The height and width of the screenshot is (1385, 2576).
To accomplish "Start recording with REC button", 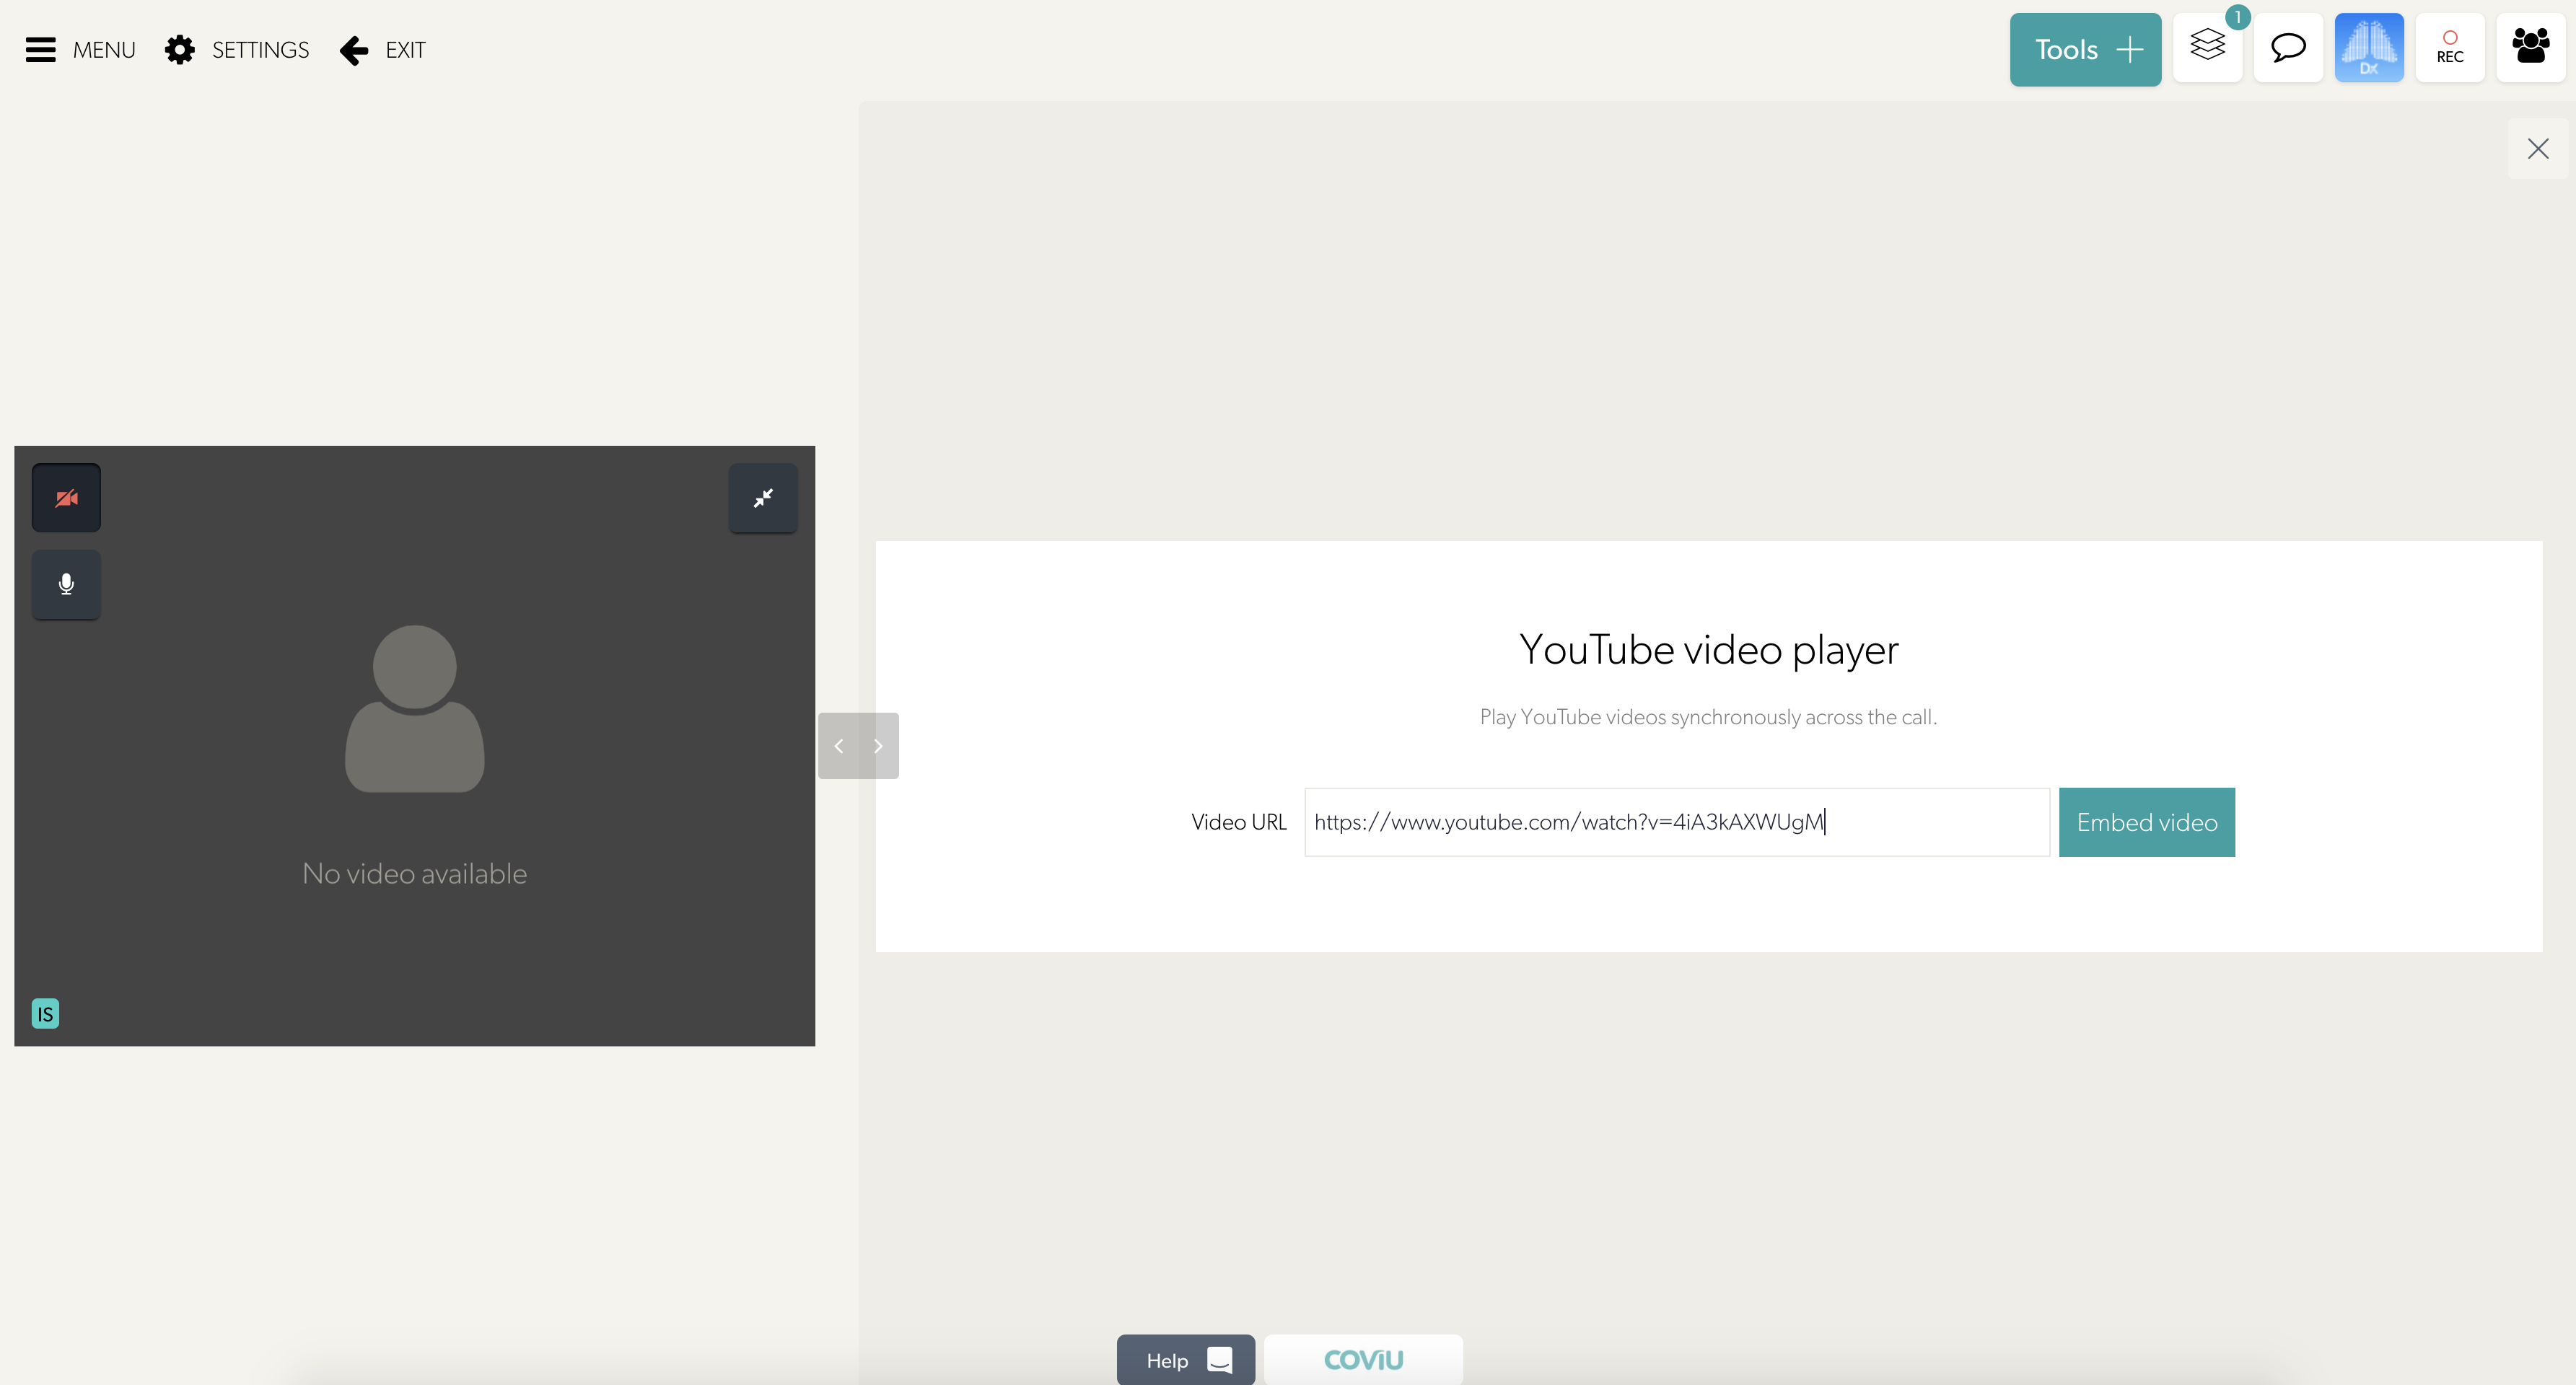I will [2450, 47].
